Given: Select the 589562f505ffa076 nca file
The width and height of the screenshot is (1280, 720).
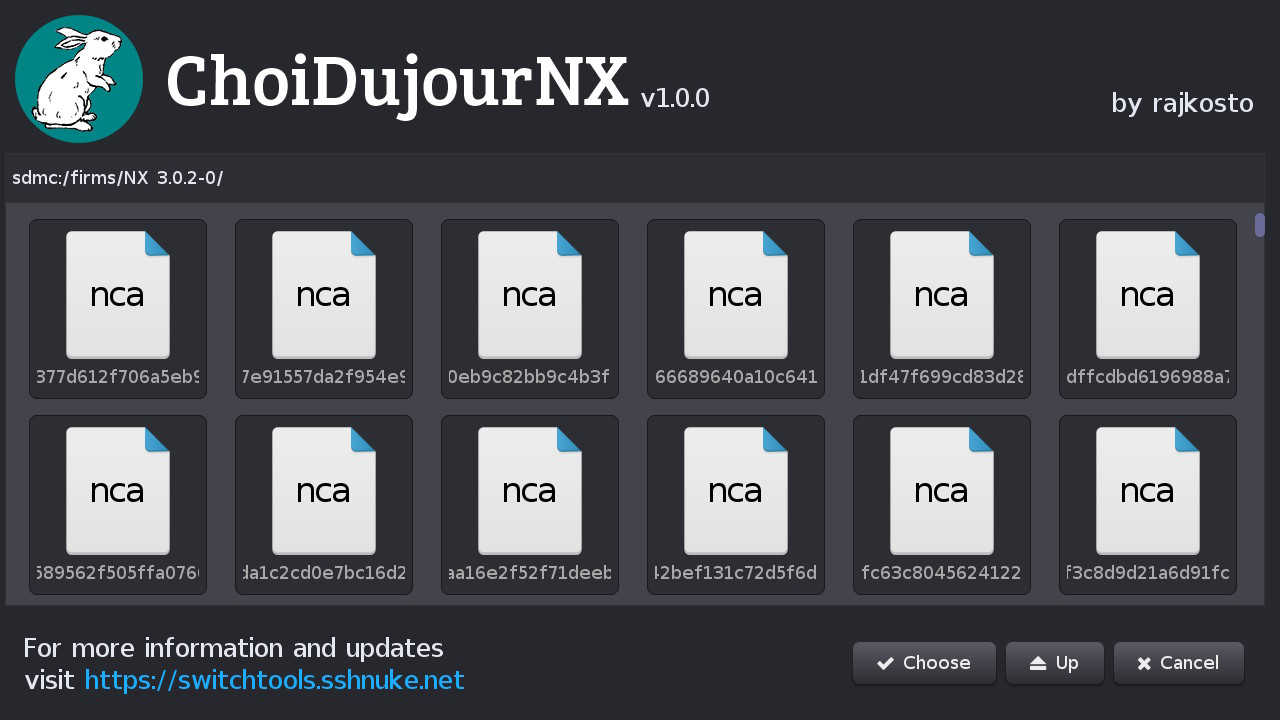Looking at the screenshot, I should click(118, 505).
